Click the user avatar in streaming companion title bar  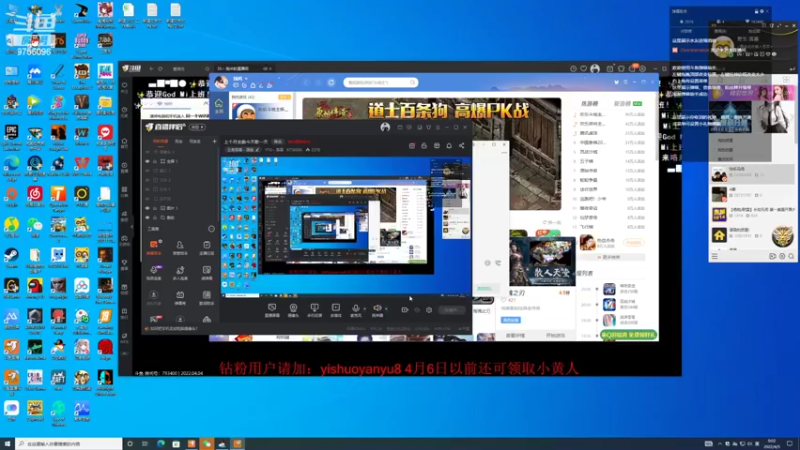[x=385, y=127]
